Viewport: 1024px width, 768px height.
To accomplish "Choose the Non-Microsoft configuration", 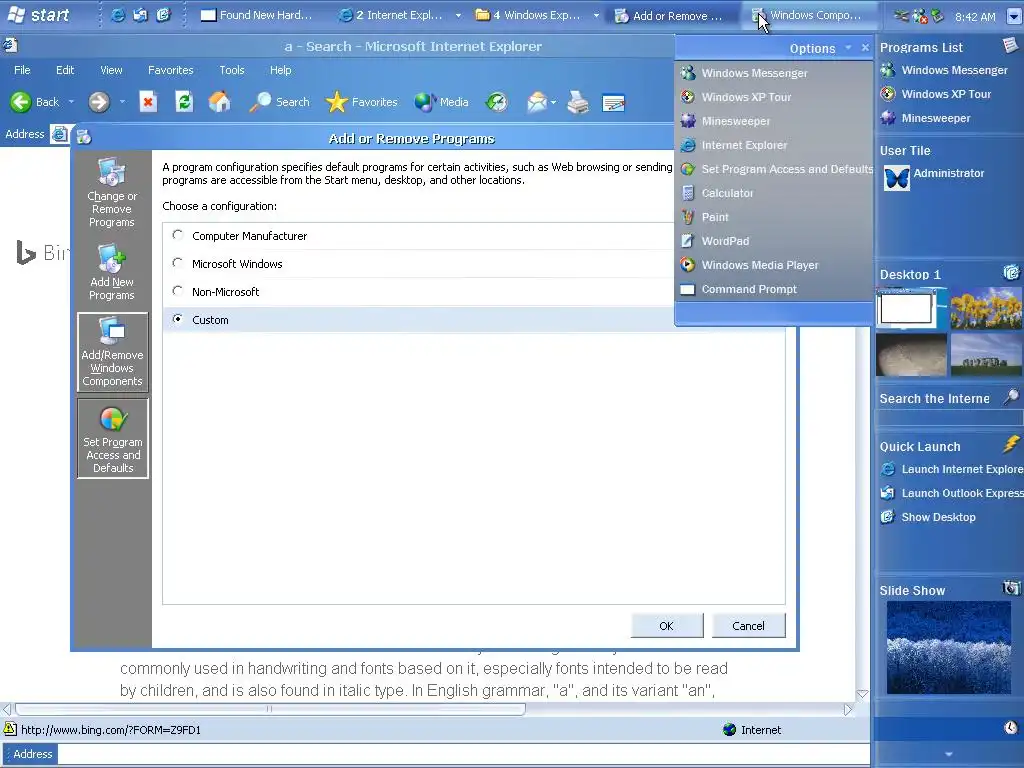I will 178,291.
